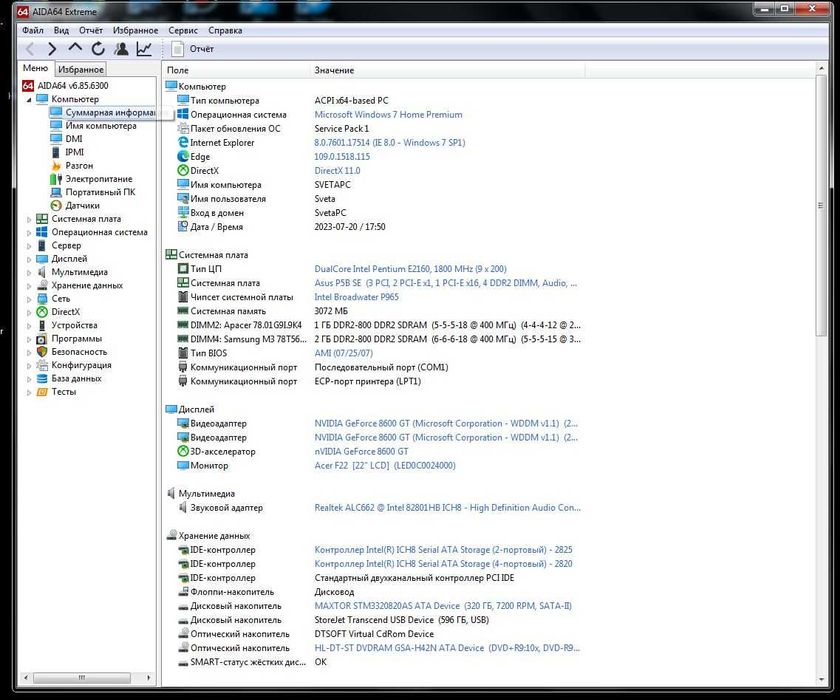Screen dimensions: 840x700
Task: Click the Back navigation arrow in toolbar
Action: tap(30, 49)
